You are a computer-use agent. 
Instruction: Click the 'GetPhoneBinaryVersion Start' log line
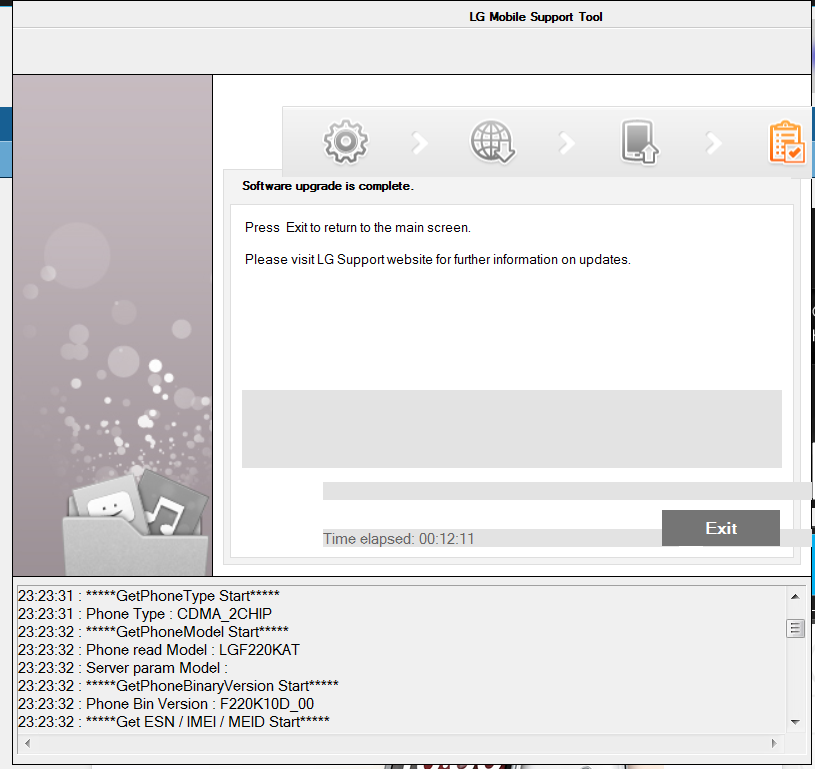tap(178, 686)
